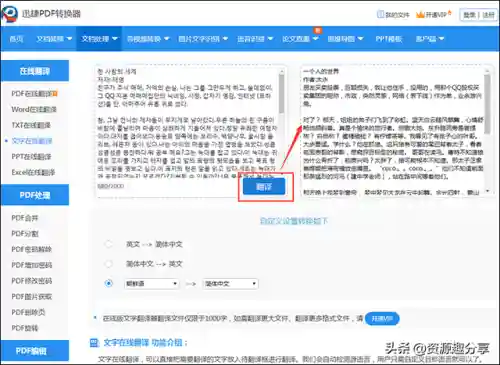This screenshot has height=365, width=500.
Task: Open the 简体中文 target language dropdown
Action: pos(230,284)
